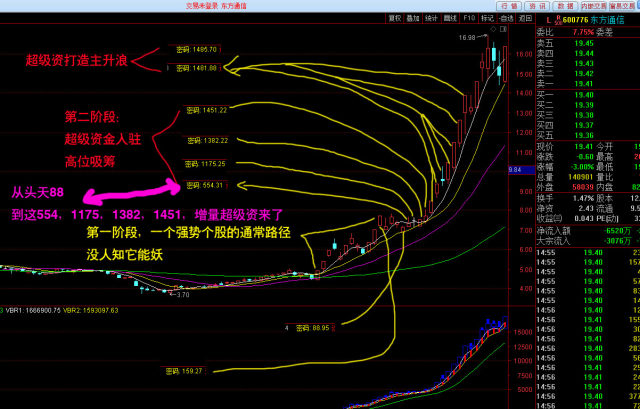Select the 卖三 19.43 ask row
Screen dimensions: 640x409
[588, 63]
